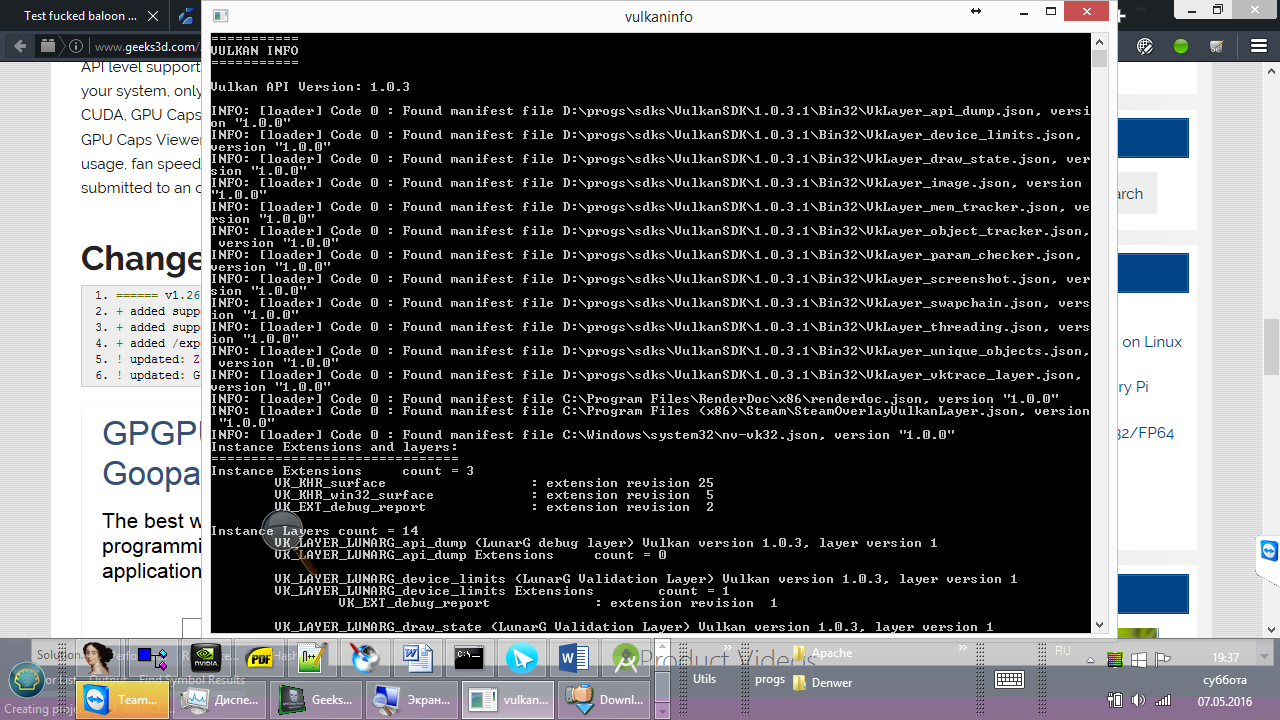
Task: Click the Action Center flag tray icon
Action: tap(1163, 660)
